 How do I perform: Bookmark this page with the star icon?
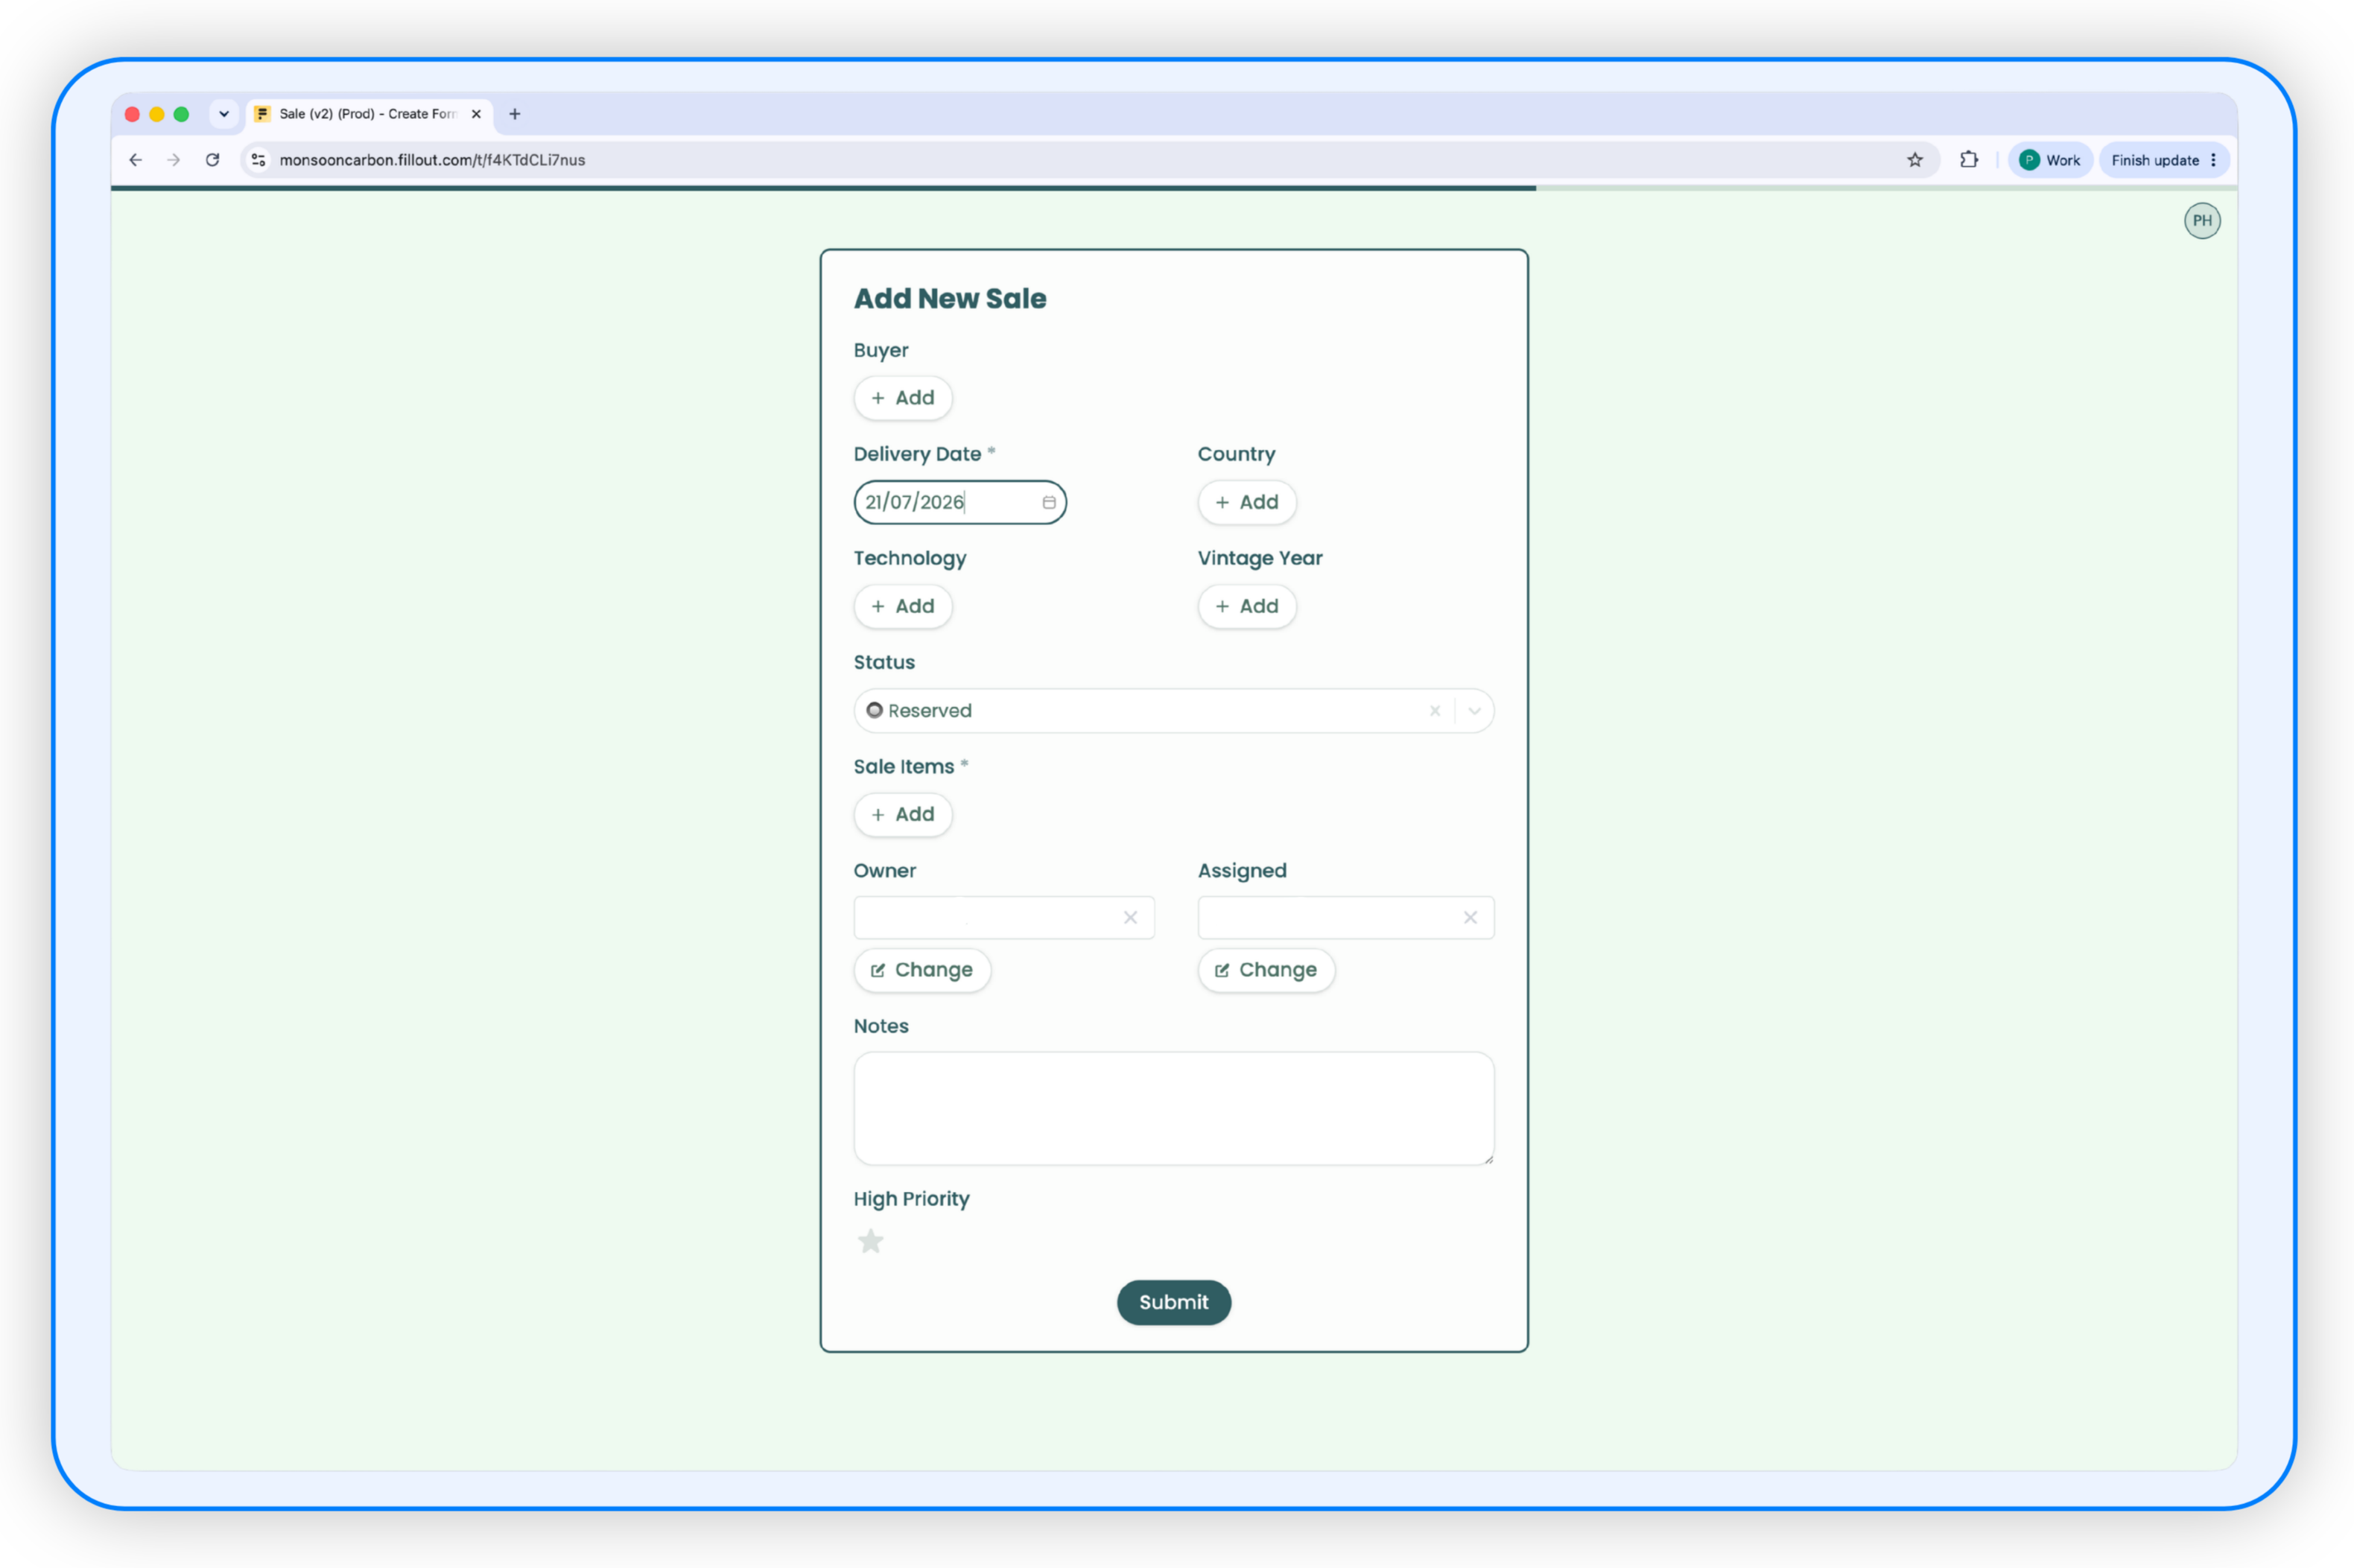1915,160
